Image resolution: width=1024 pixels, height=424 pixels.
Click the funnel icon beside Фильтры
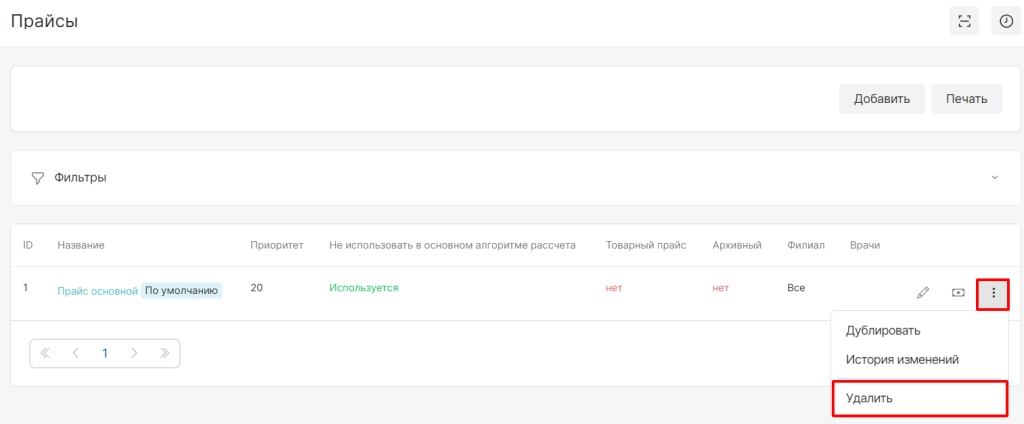[x=38, y=178]
